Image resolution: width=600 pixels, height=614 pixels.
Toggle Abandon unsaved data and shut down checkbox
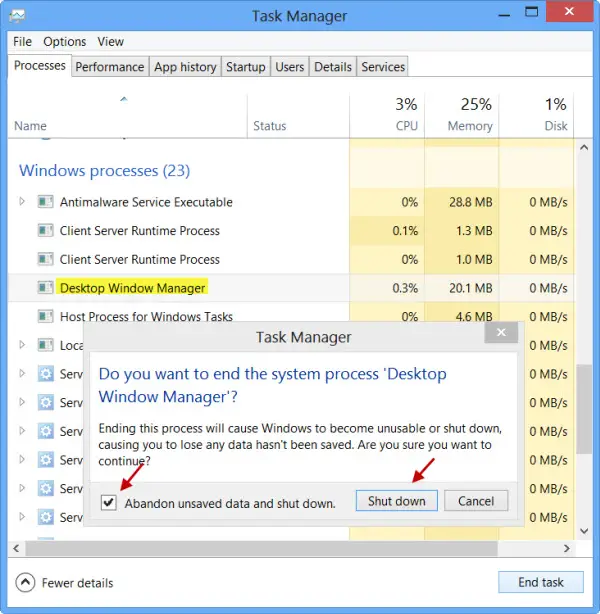tap(108, 502)
